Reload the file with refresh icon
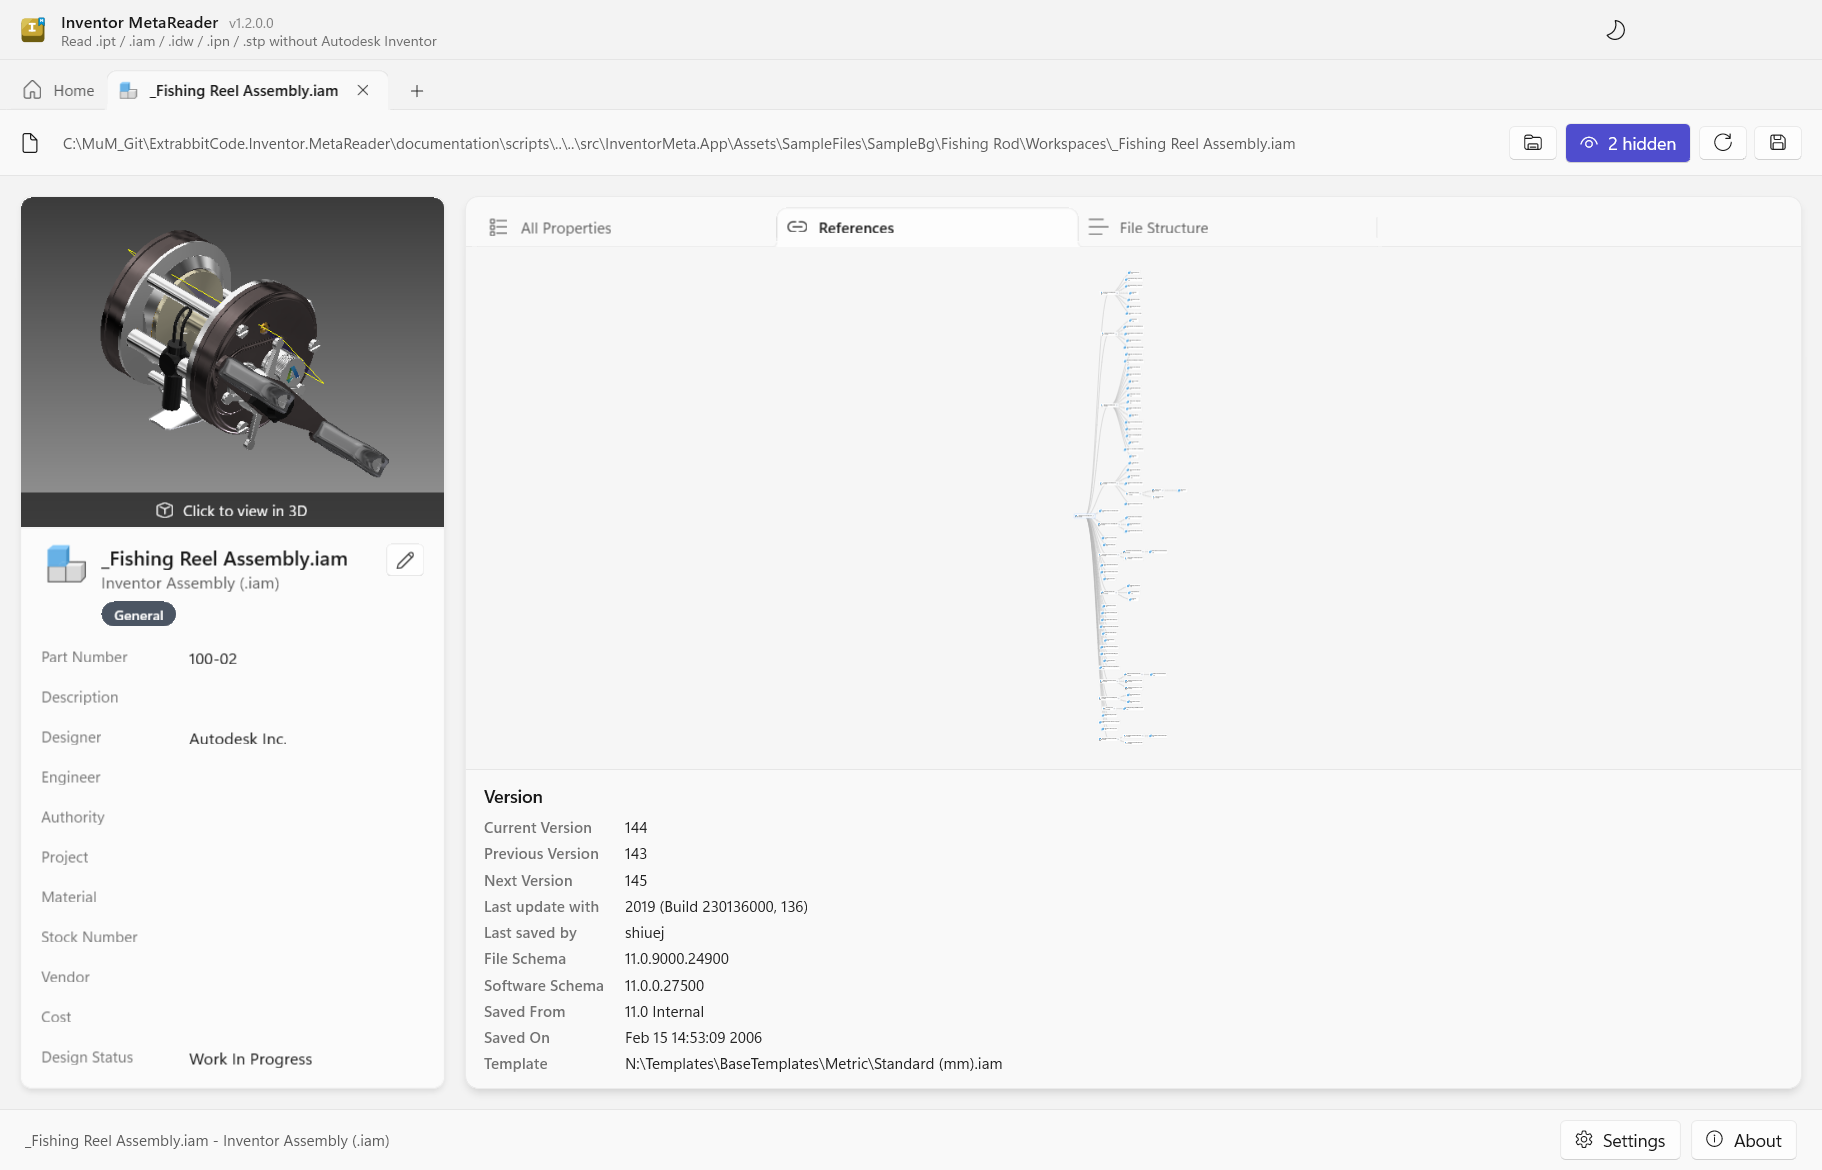 click(x=1723, y=143)
